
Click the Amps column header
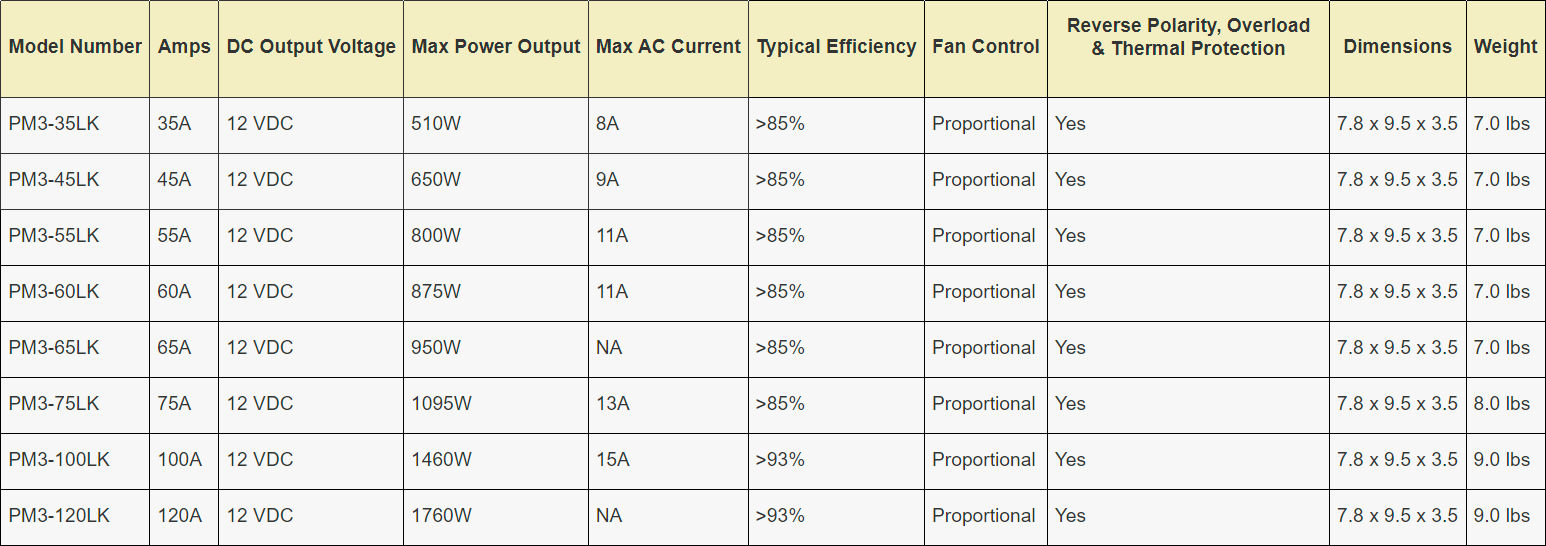tap(184, 47)
